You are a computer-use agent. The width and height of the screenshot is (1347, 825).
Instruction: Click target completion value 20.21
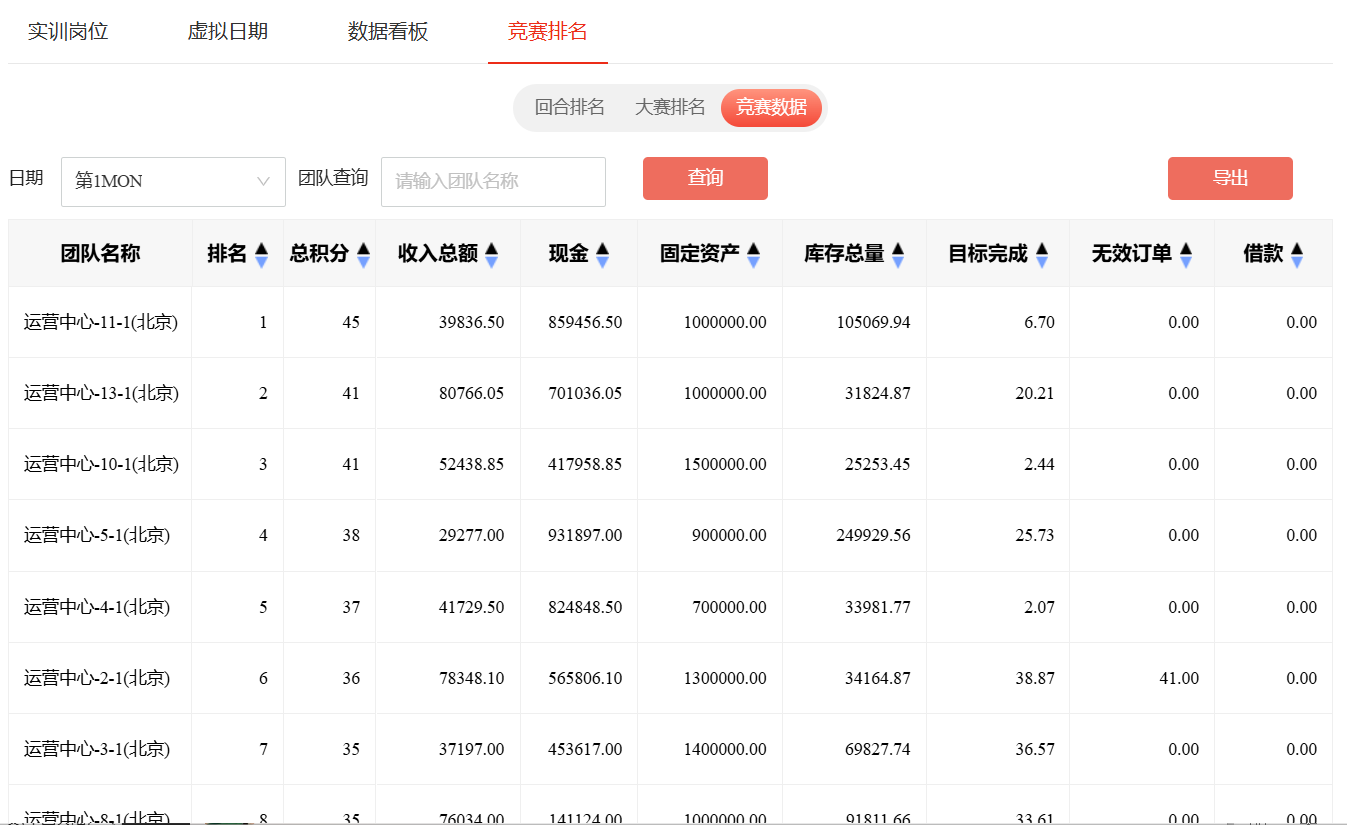coord(1035,393)
